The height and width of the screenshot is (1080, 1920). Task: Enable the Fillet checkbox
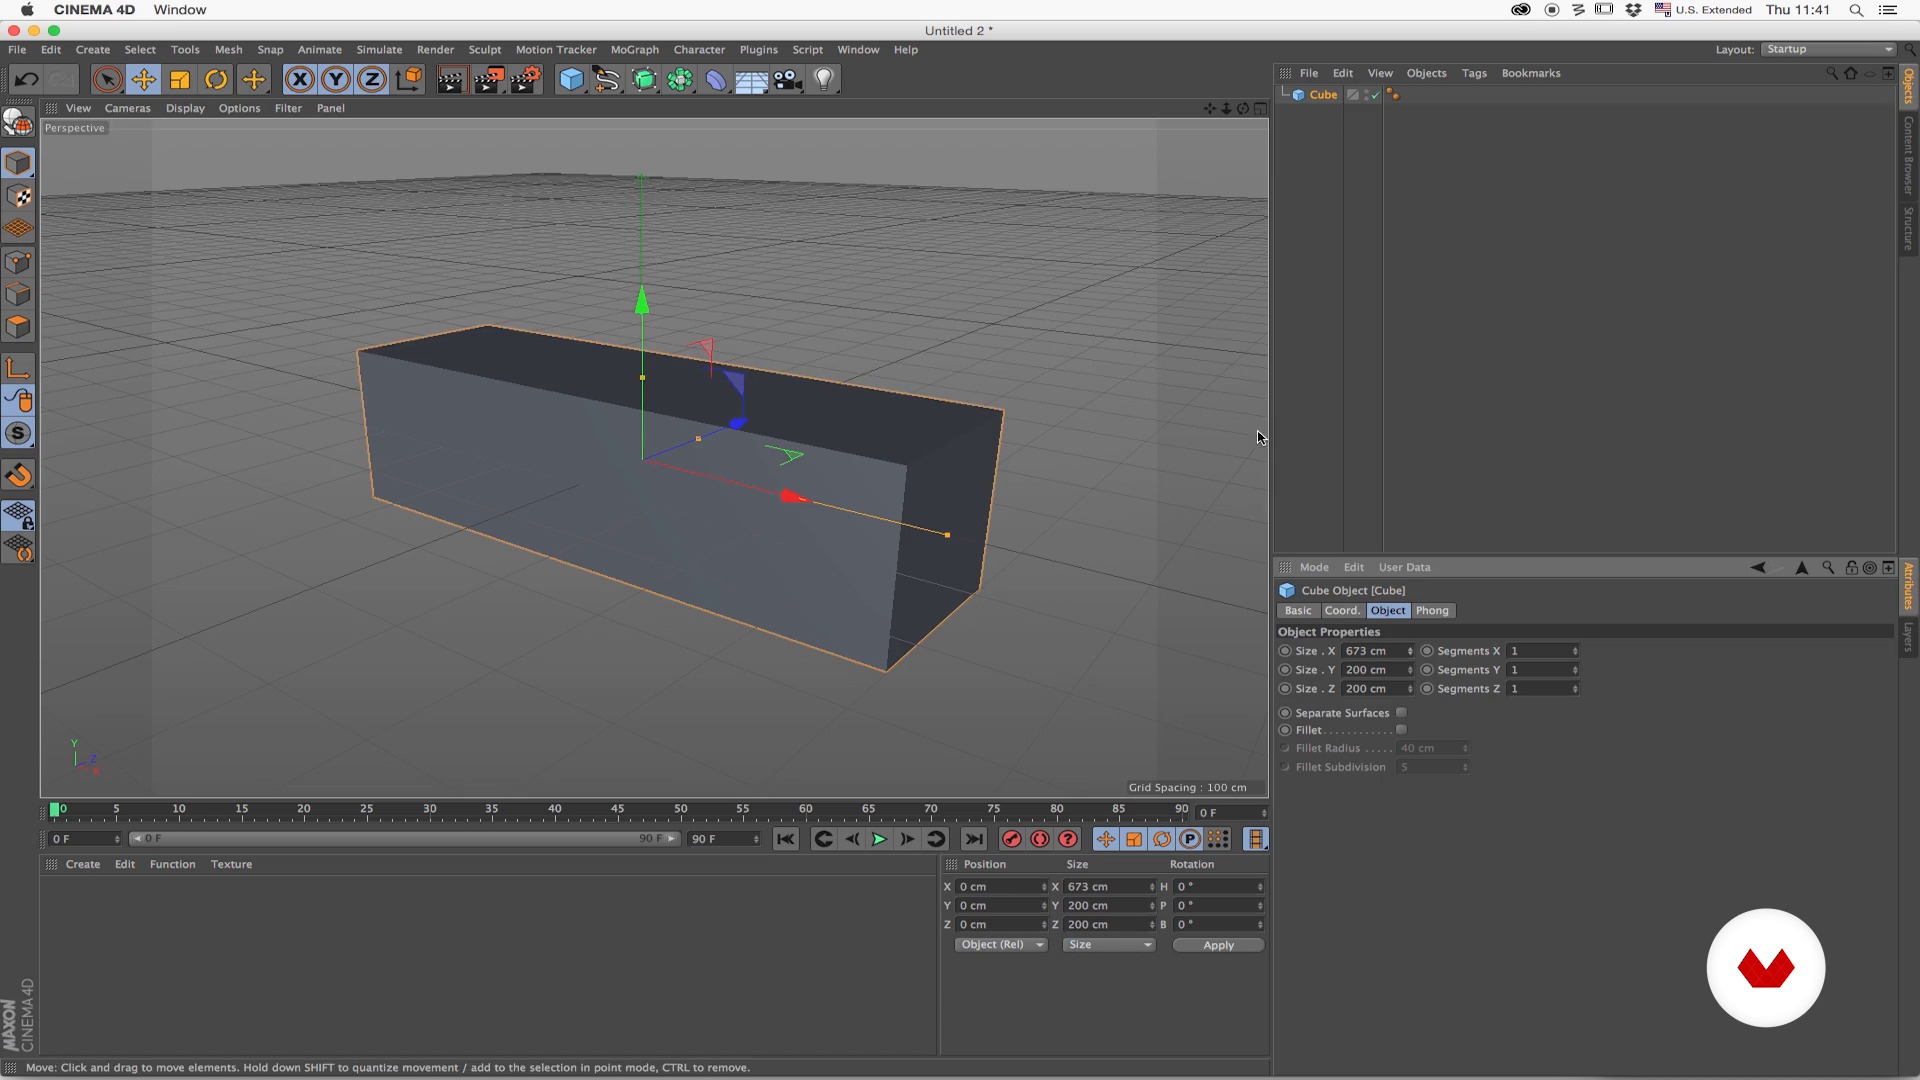(x=1401, y=730)
